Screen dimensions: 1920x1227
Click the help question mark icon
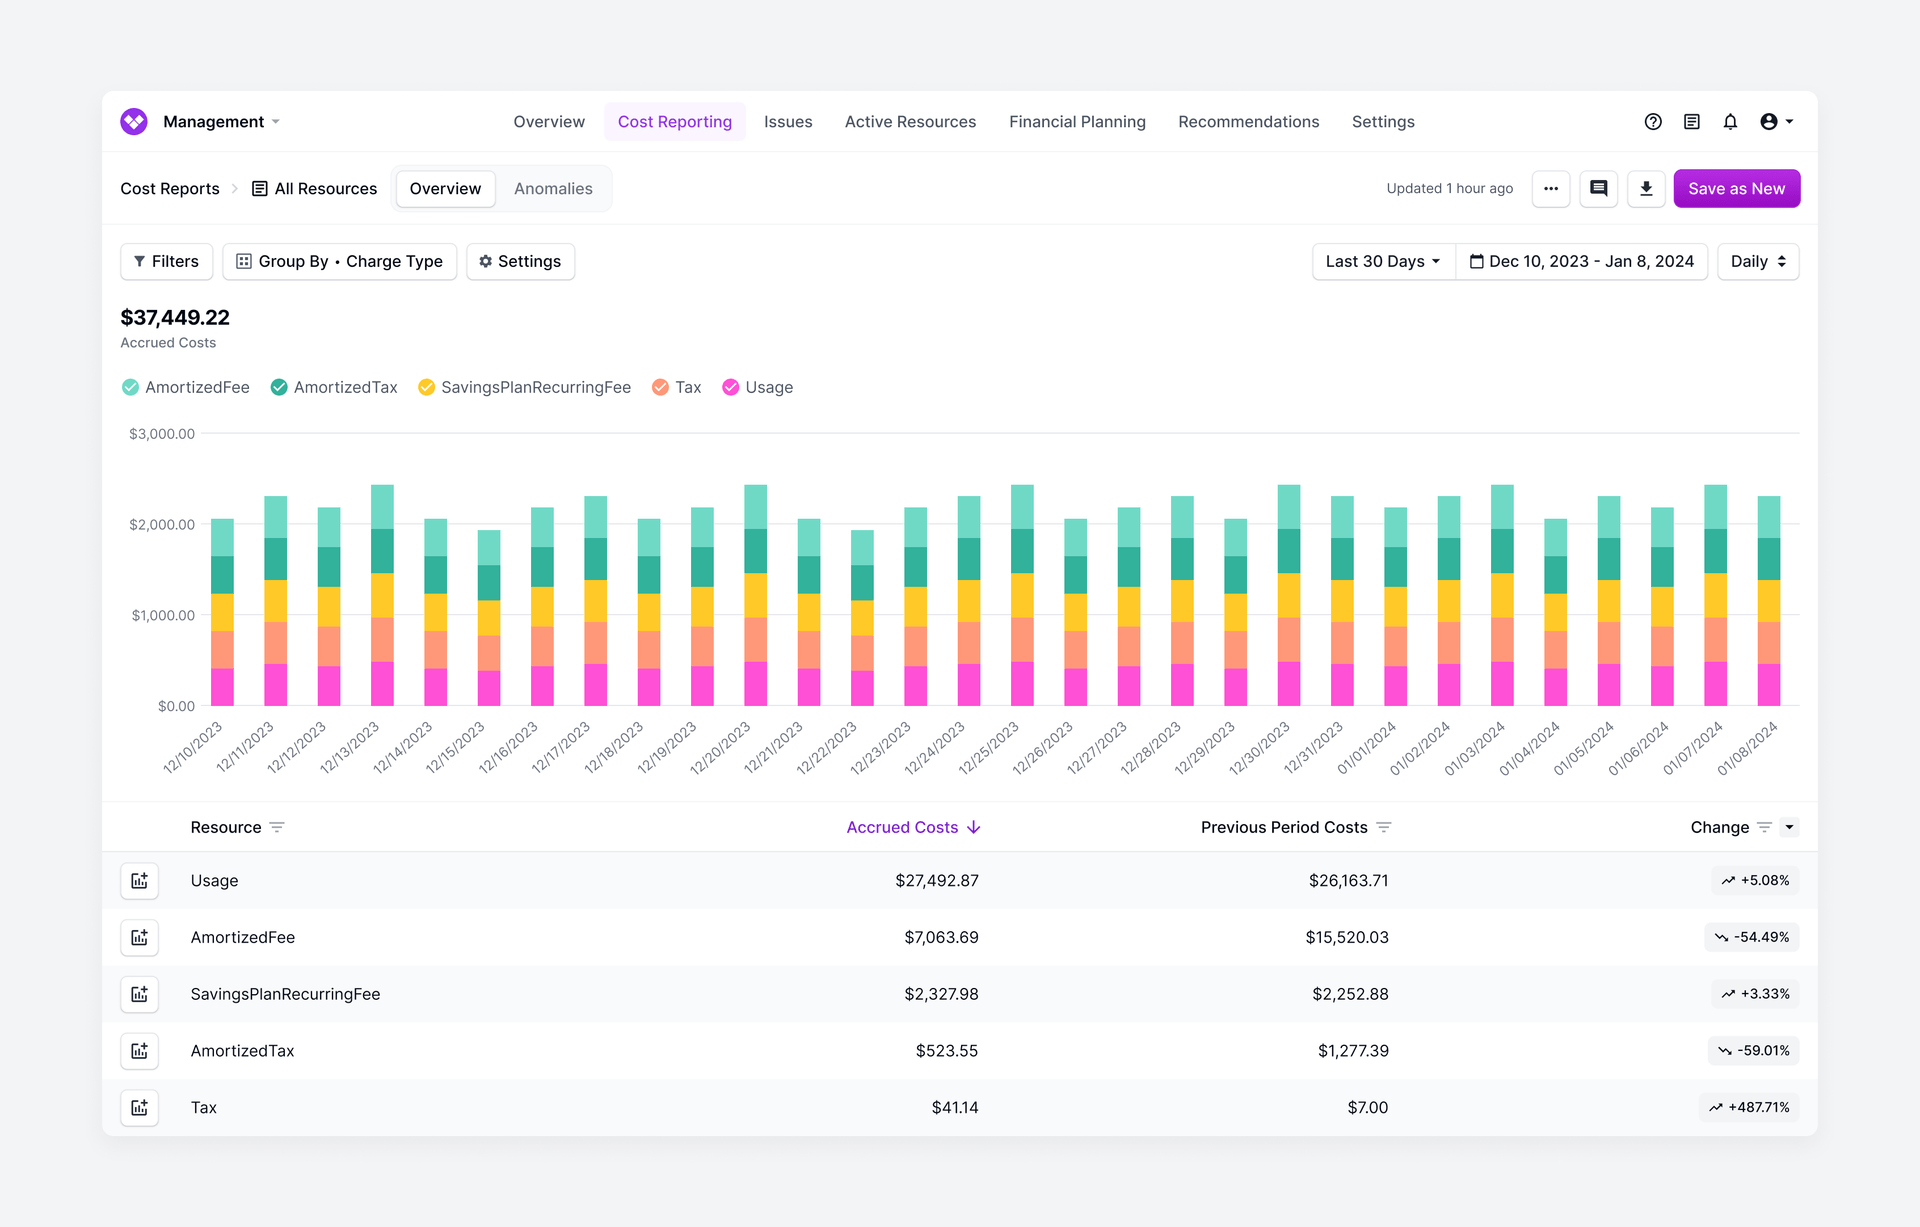[1652, 121]
